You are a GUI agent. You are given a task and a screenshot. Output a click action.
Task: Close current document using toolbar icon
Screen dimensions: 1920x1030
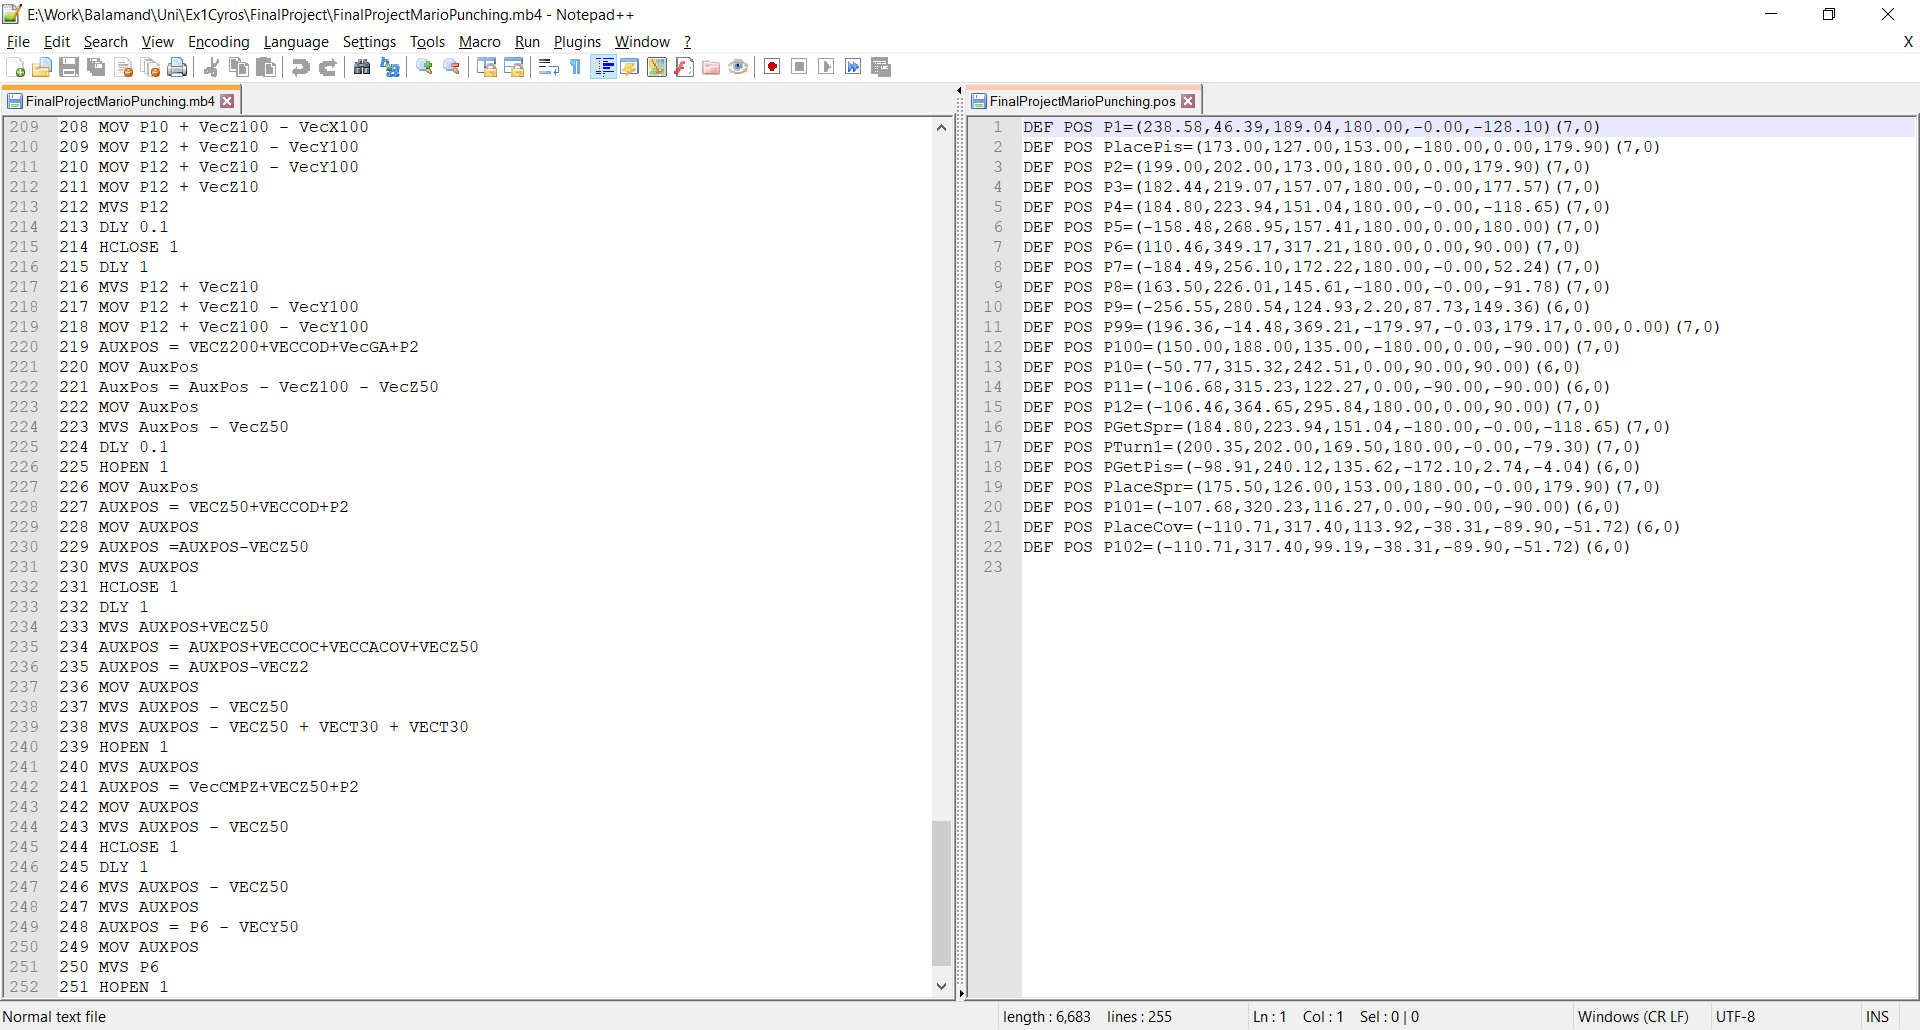point(124,67)
